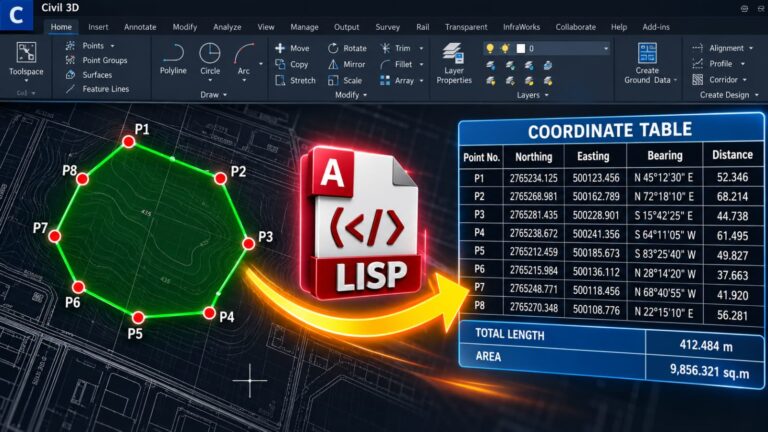
Task: Open the Help tab
Action: coord(619,27)
